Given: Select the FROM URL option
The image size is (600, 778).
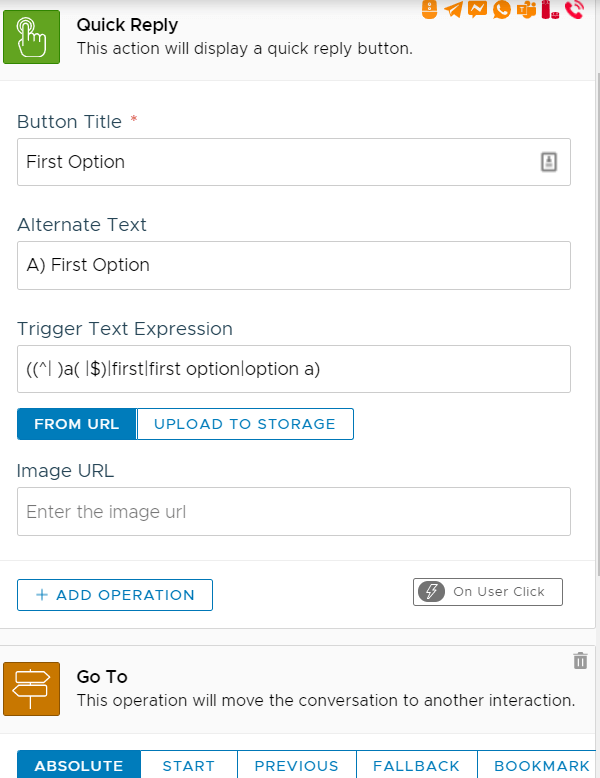Looking at the screenshot, I should point(77,424).
